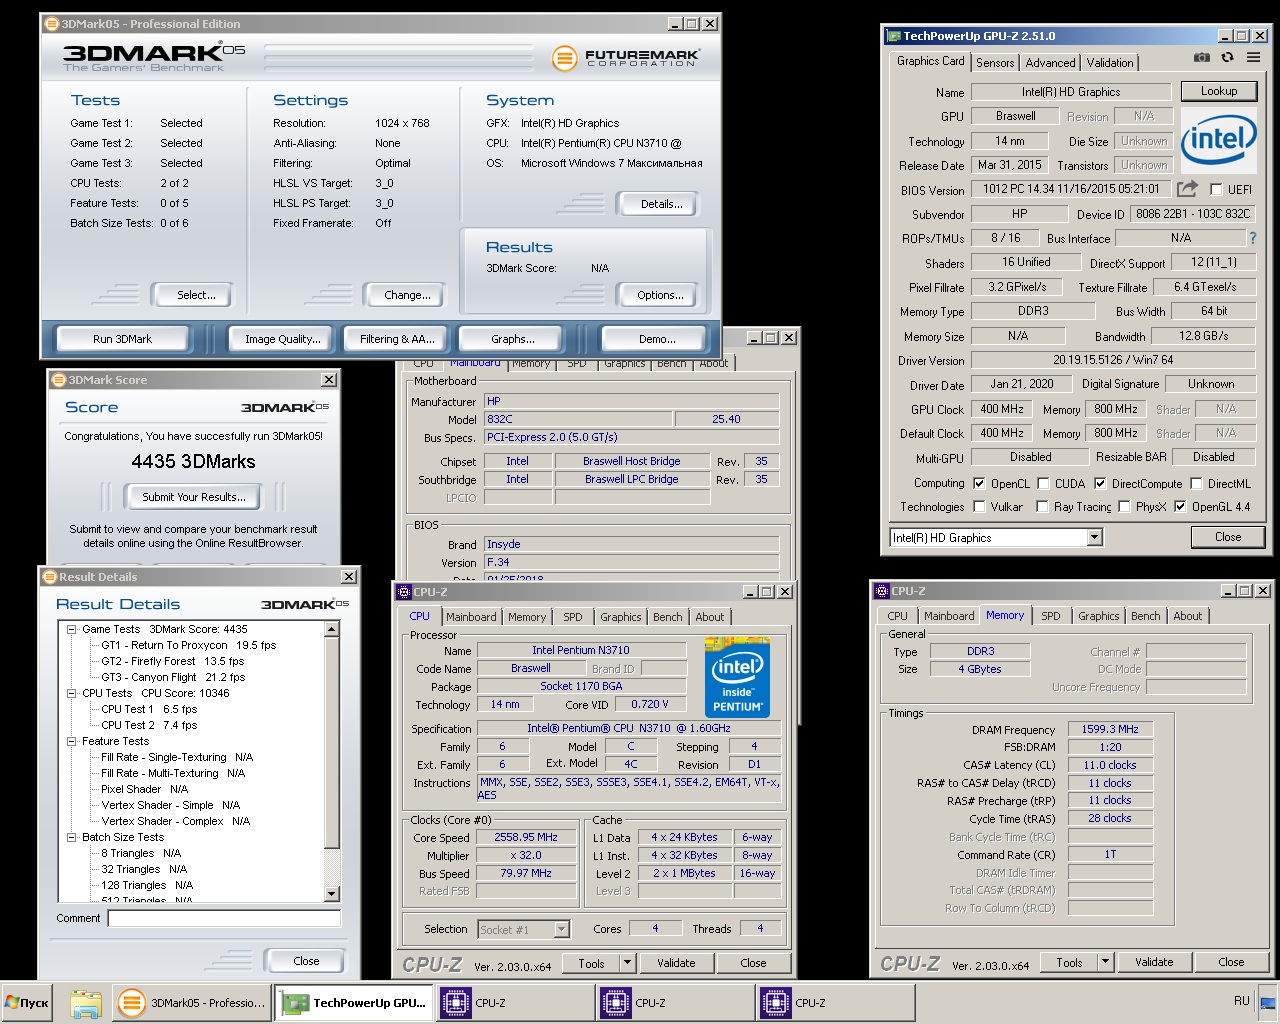Image resolution: width=1280 pixels, height=1024 pixels.
Task: Click the BIOS export icon next to UEFI
Action: coord(1187,189)
